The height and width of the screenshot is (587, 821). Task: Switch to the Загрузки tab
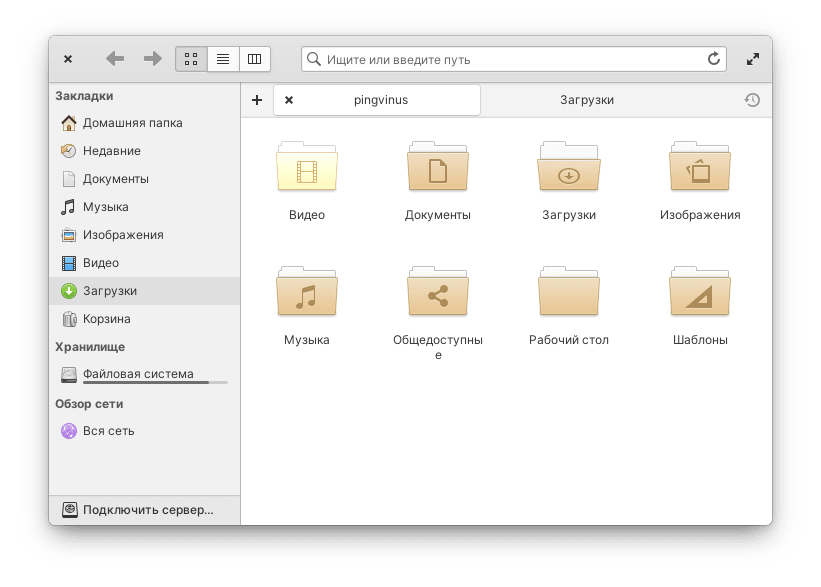tap(587, 100)
